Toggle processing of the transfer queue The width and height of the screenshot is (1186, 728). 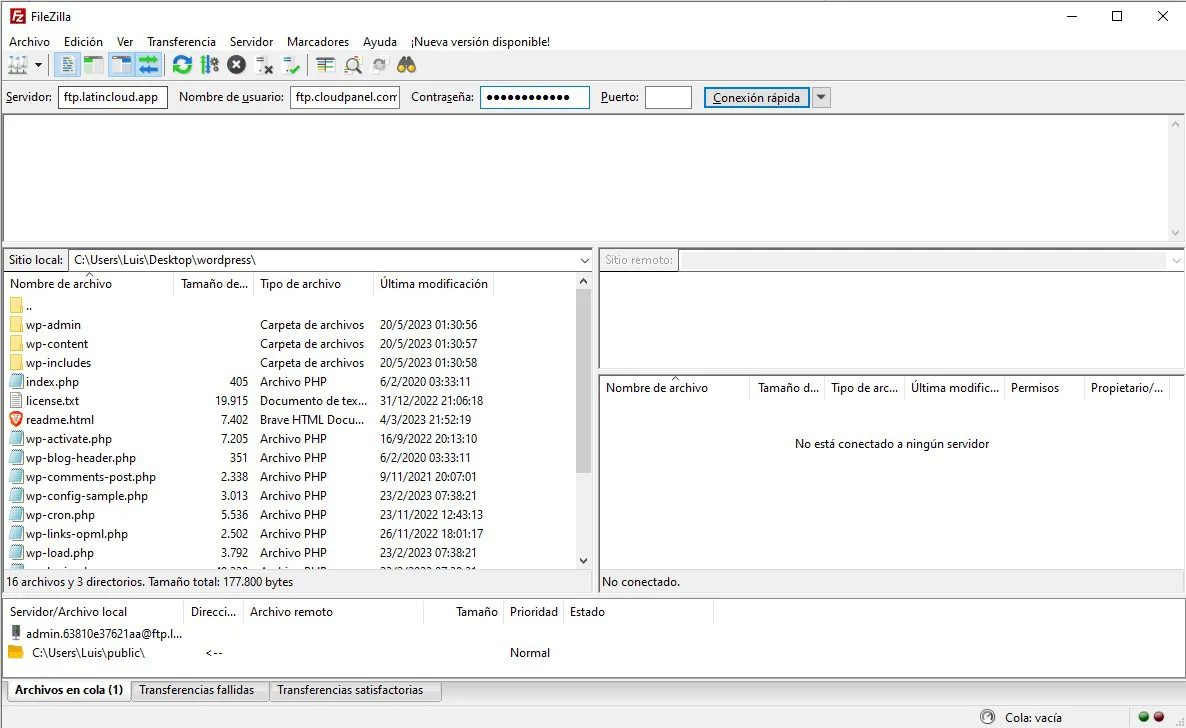coord(209,65)
